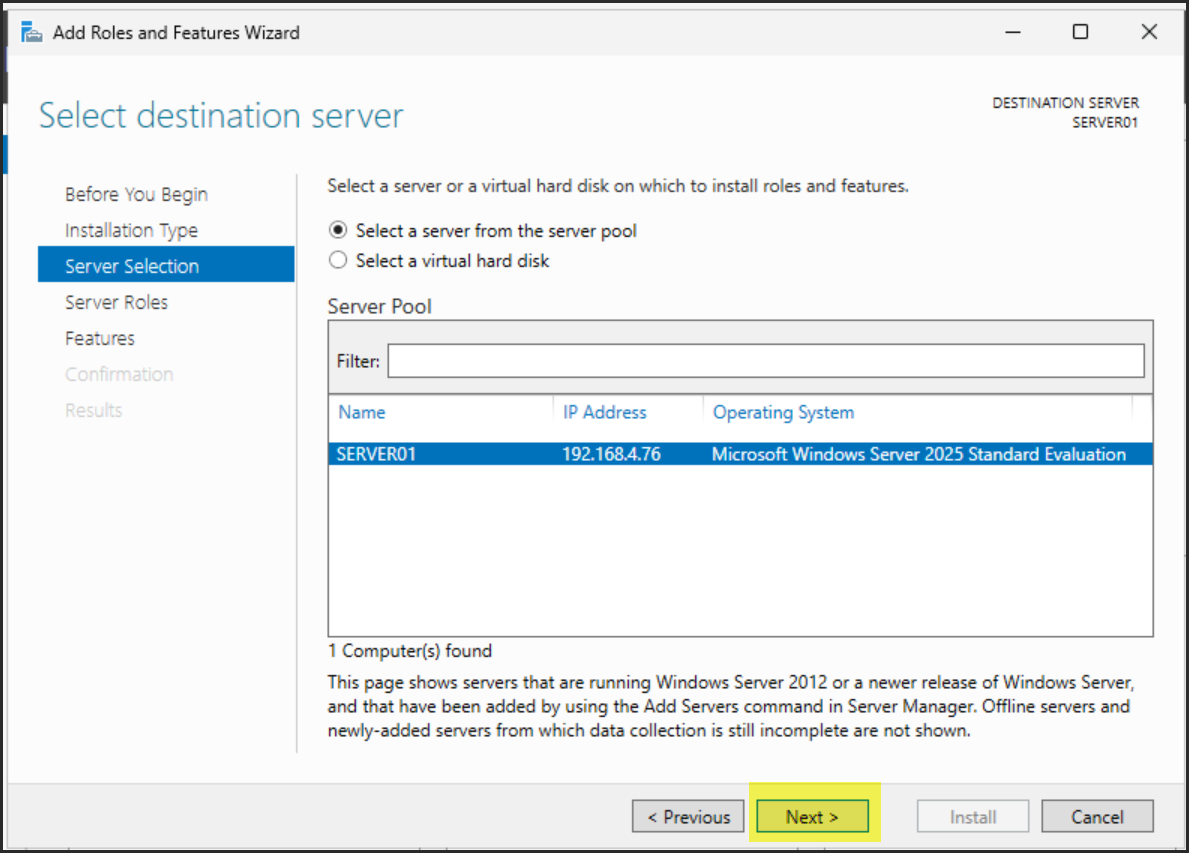Minimize the Add Roles wizard window

1013,32
